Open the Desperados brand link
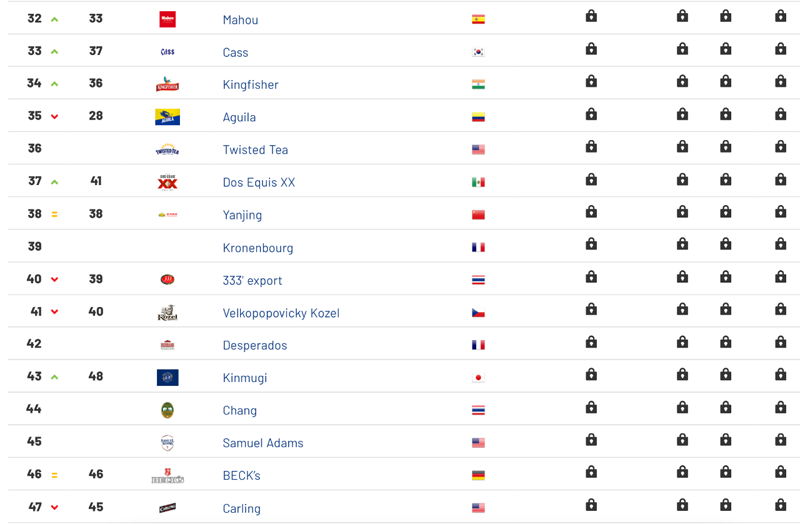Image resolution: width=800 pixels, height=524 pixels. pos(255,345)
